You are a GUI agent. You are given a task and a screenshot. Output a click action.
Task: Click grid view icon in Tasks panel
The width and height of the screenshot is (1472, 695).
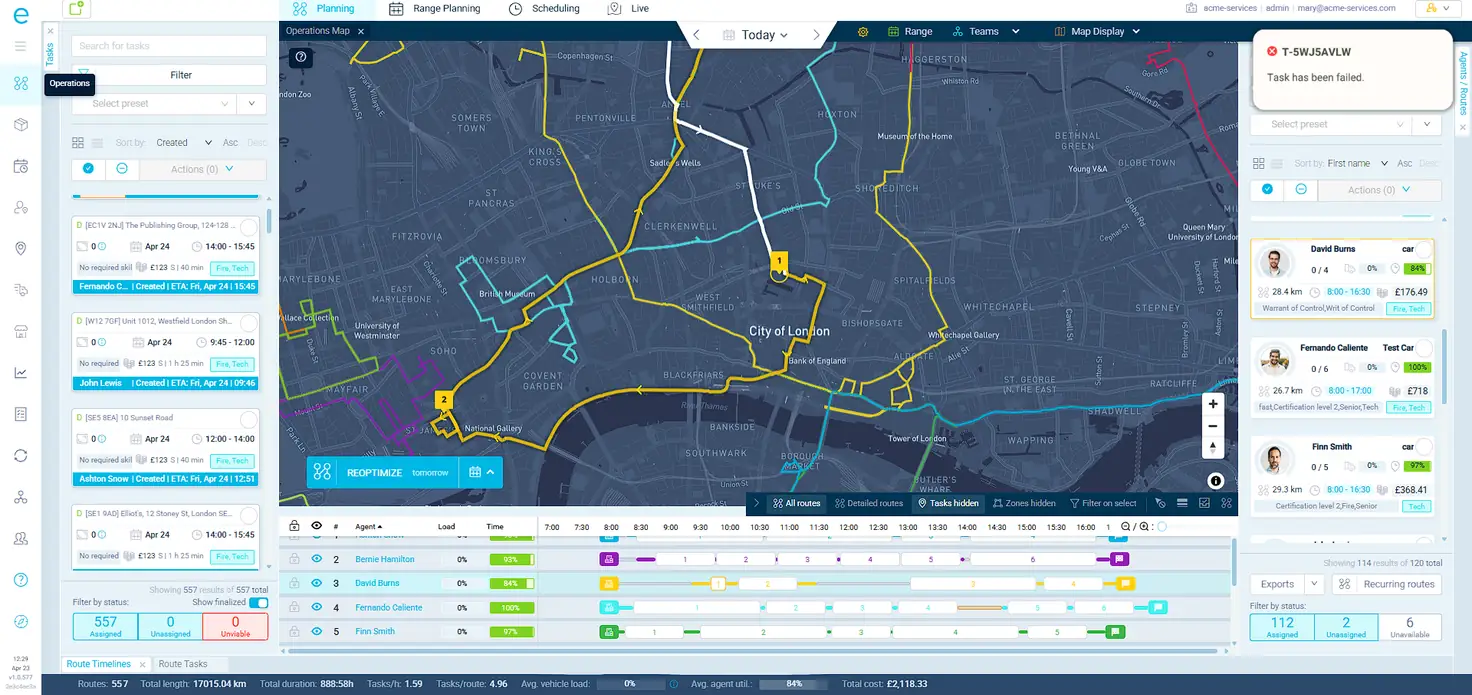click(78, 143)
